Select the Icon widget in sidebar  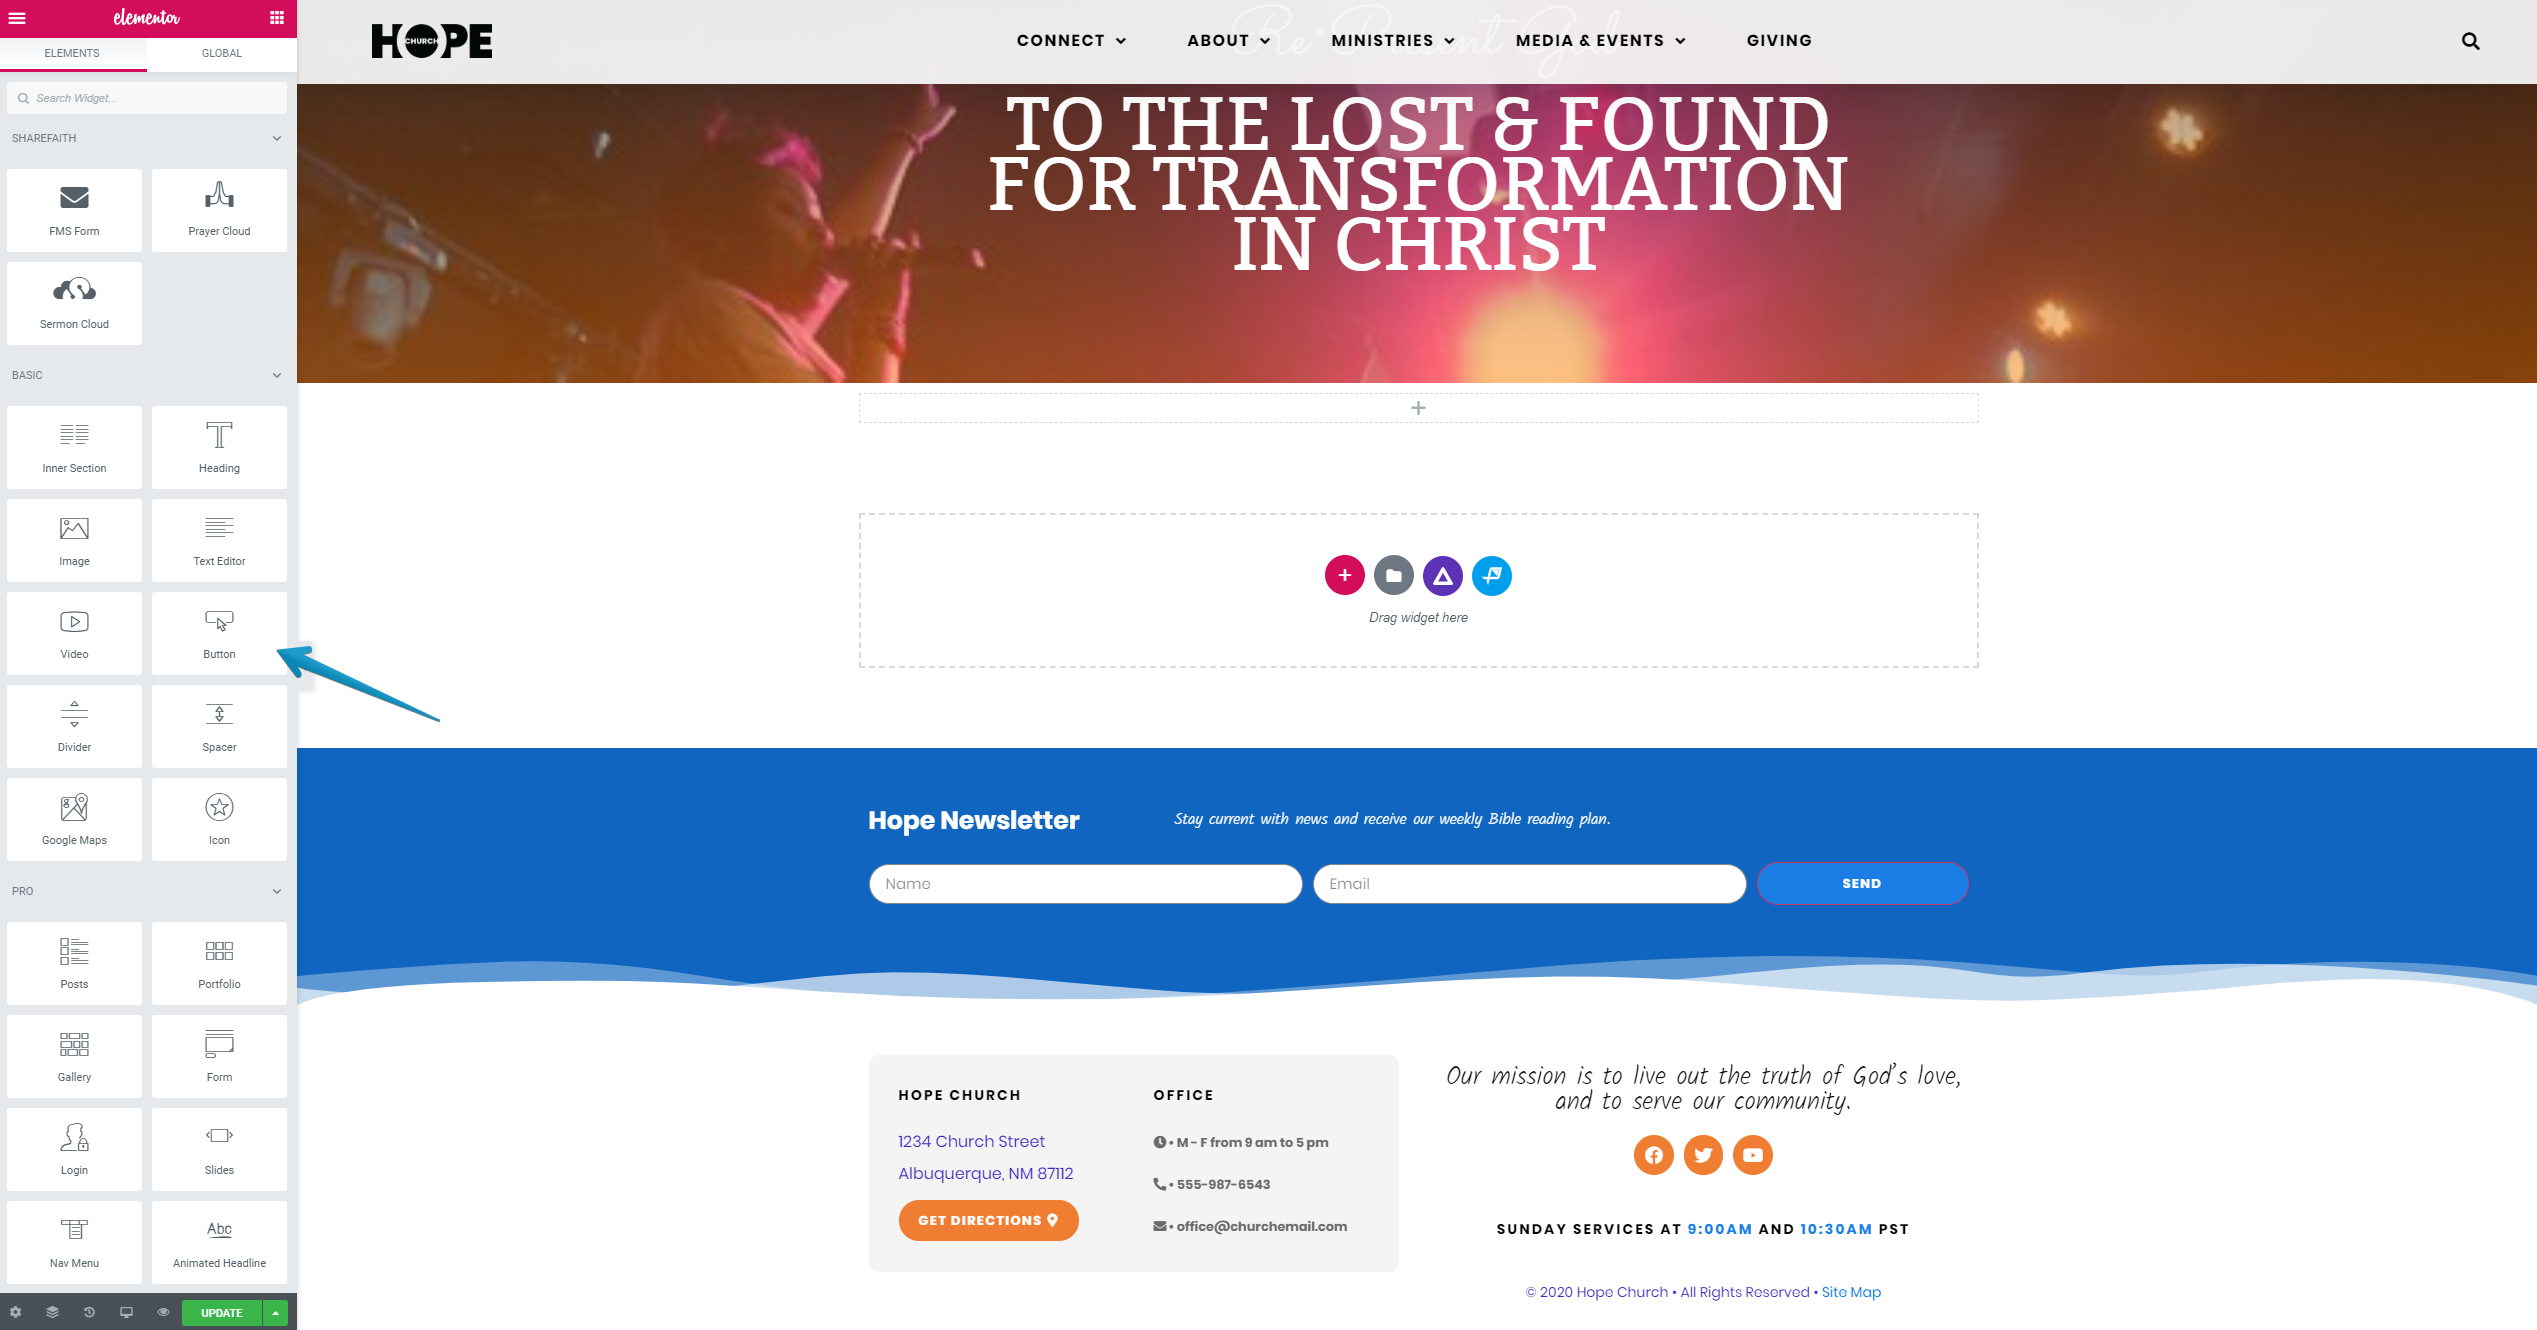tap(218, 817)
